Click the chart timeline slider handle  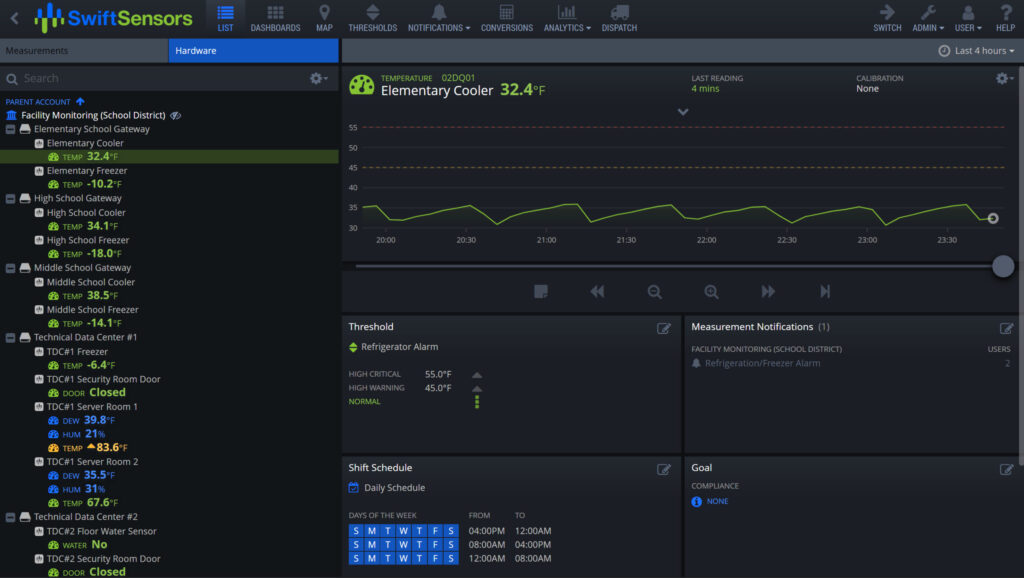[x=1002, y=266]
